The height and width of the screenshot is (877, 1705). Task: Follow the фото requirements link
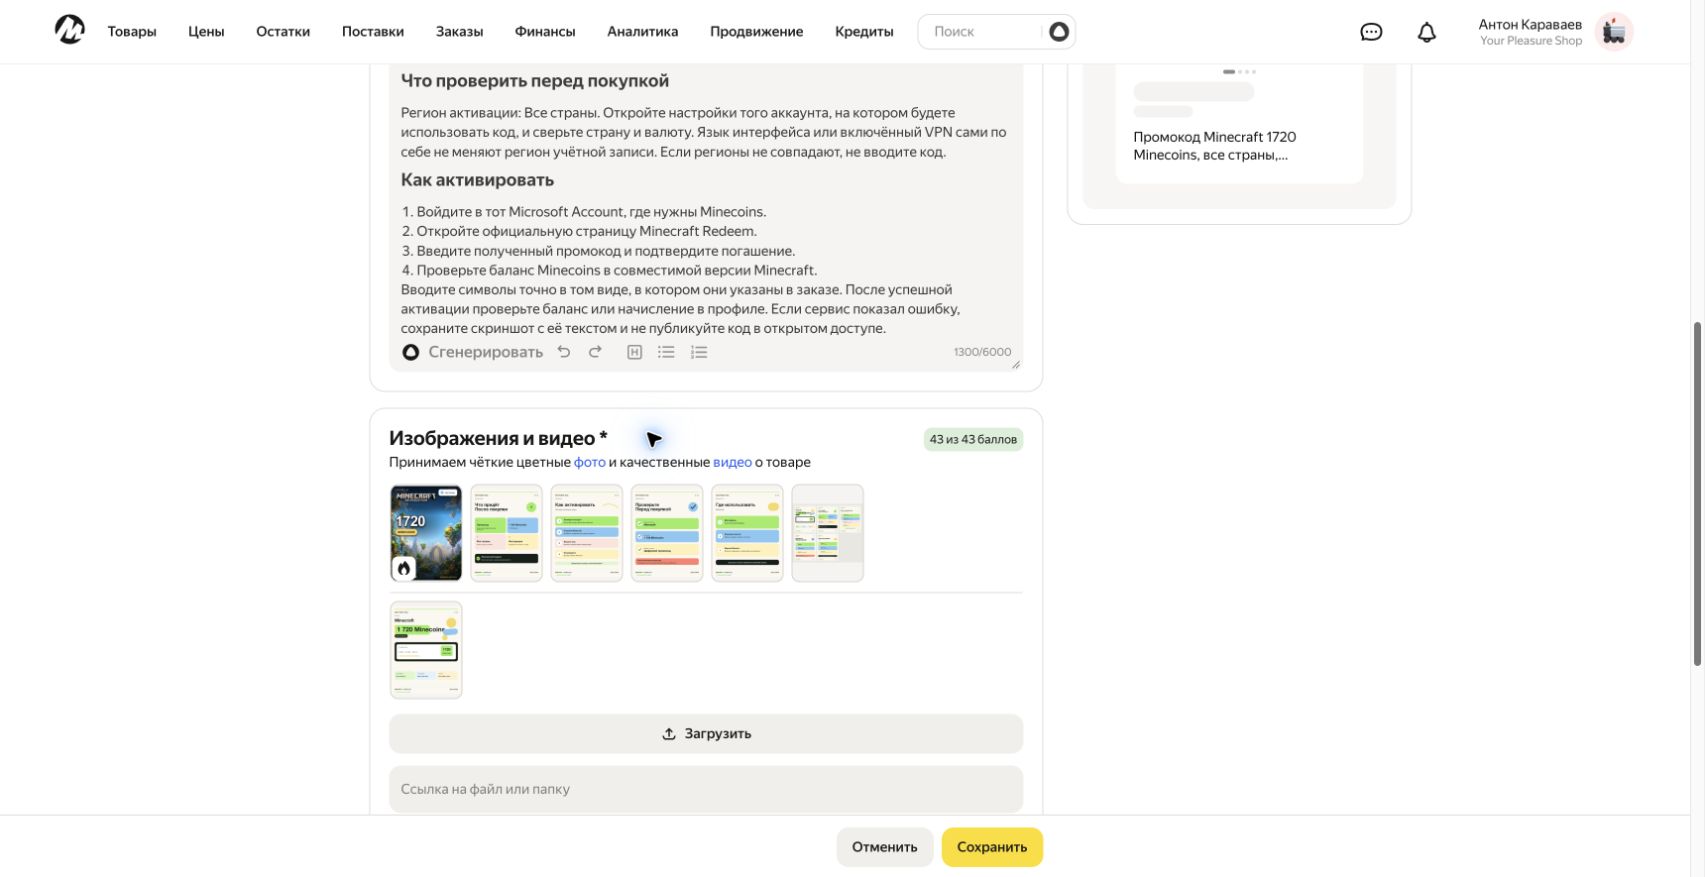coord(589,462)
